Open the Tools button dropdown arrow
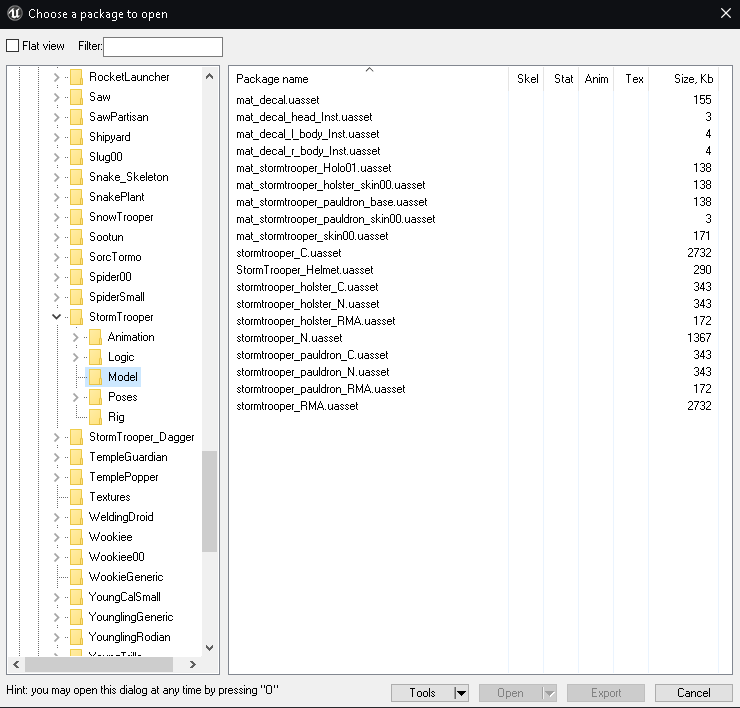This screenshot has width=740, height=708. click(461, 693)
